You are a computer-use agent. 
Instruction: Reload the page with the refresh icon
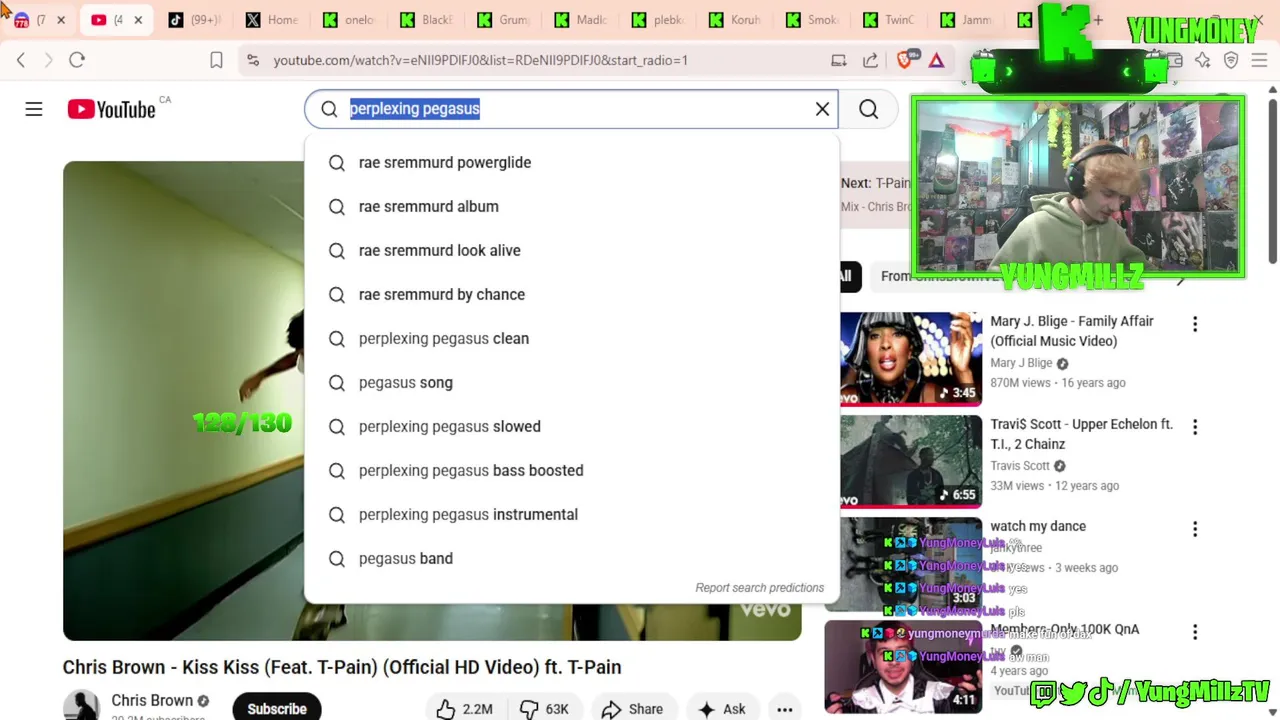[x=77, y=60]
